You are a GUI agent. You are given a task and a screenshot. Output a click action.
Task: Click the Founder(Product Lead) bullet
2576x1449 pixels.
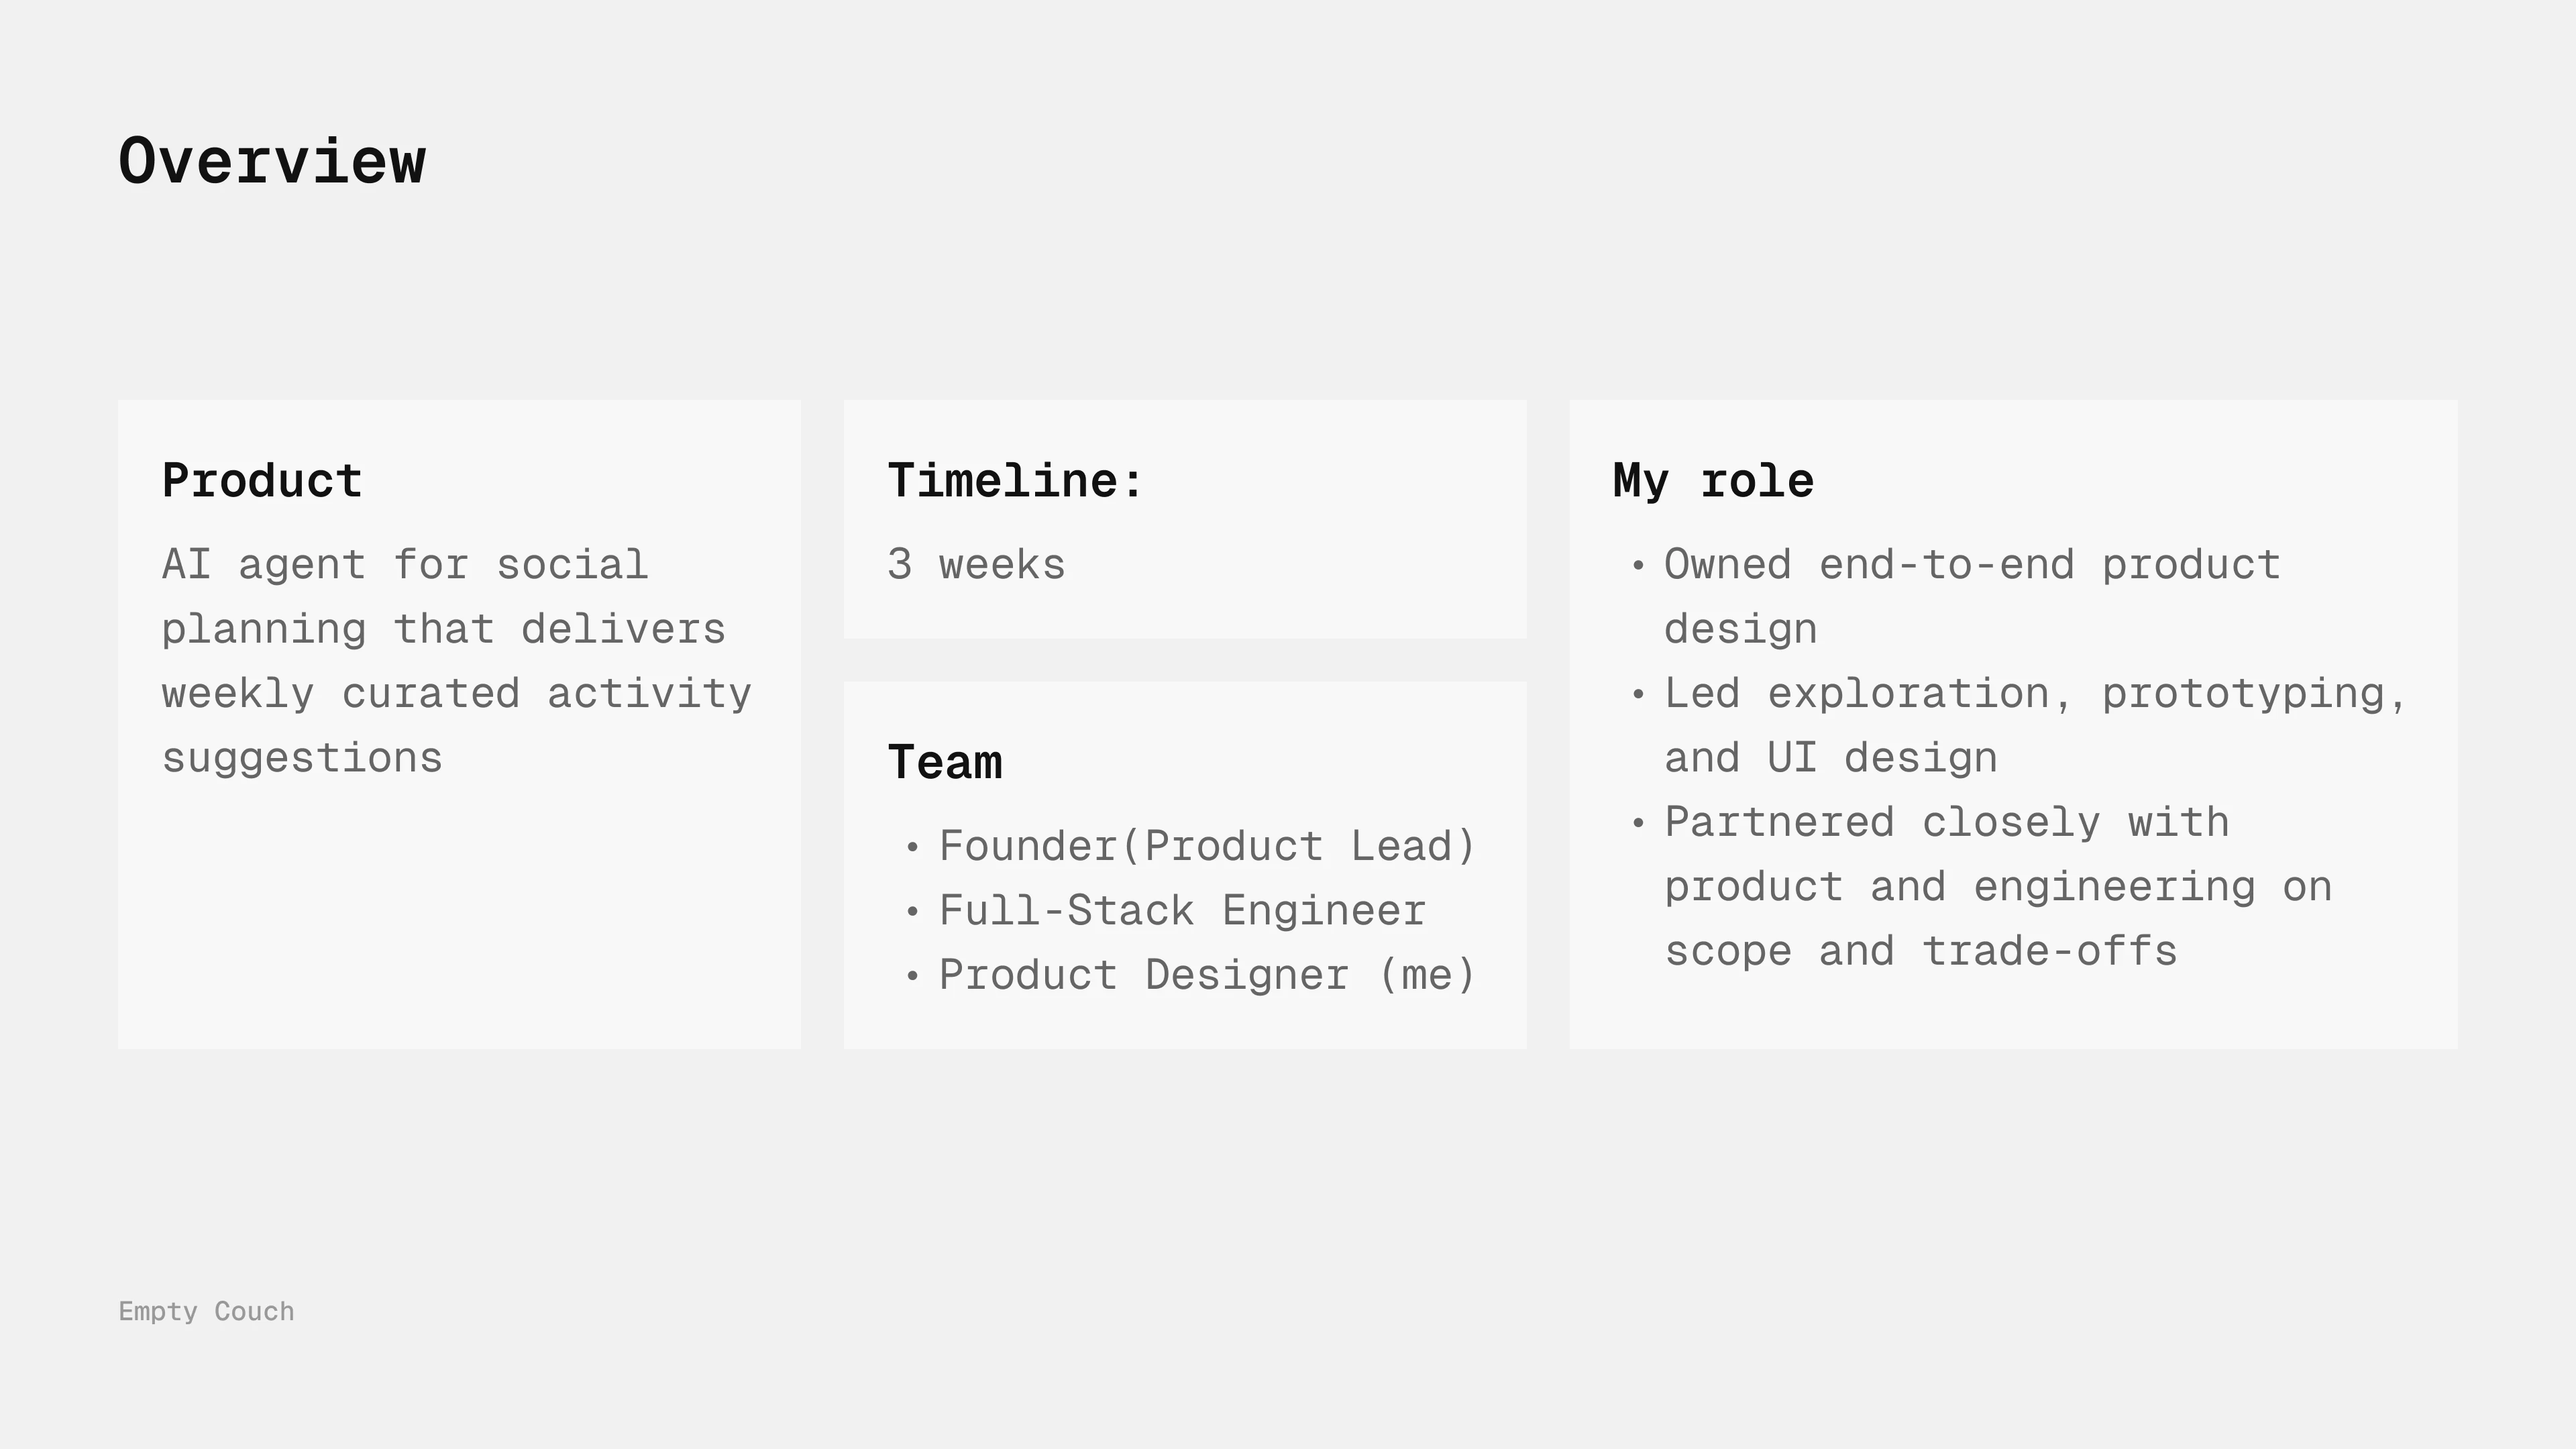point(1207,847)
